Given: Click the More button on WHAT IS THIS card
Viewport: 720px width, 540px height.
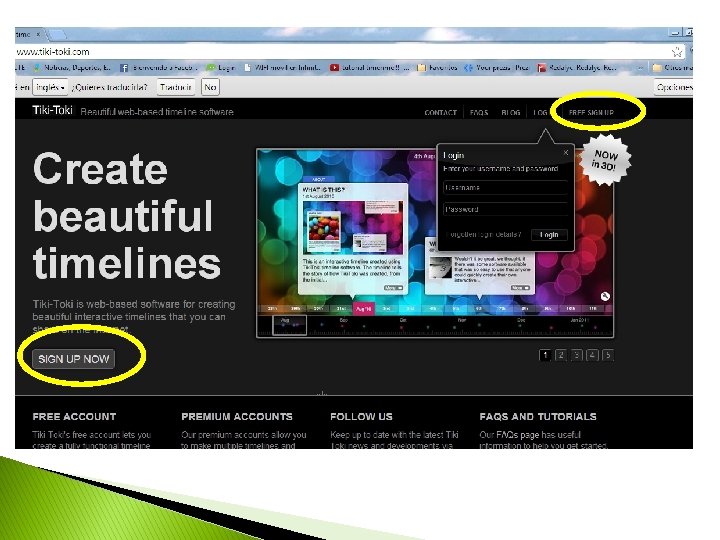Looking at the screenshot, I should coord(393,288).
